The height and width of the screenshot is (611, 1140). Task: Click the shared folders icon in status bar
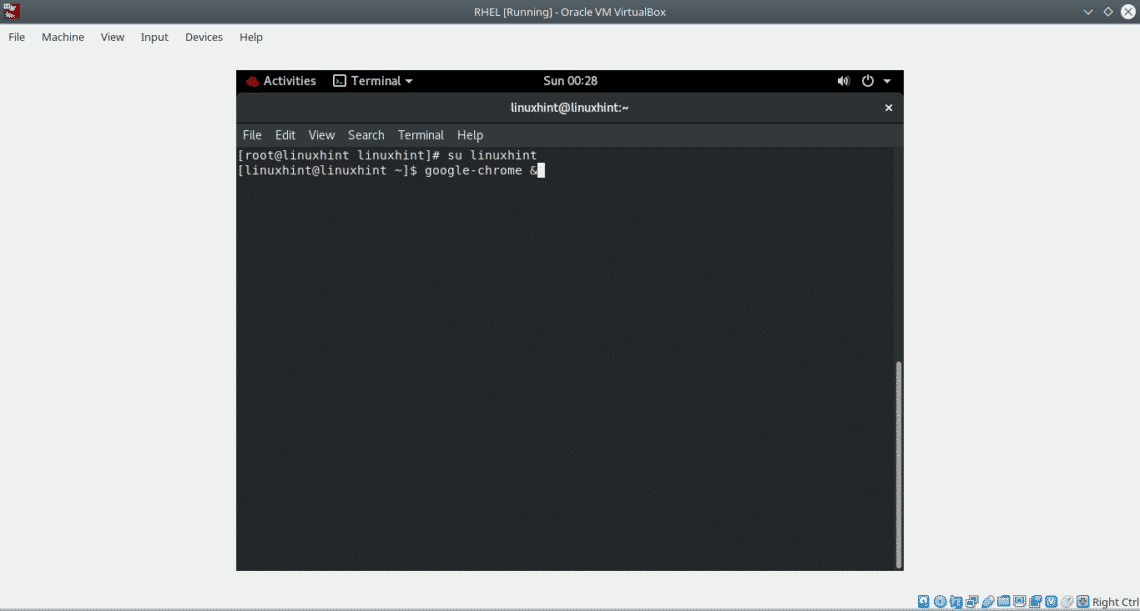tap(1004, 601)
